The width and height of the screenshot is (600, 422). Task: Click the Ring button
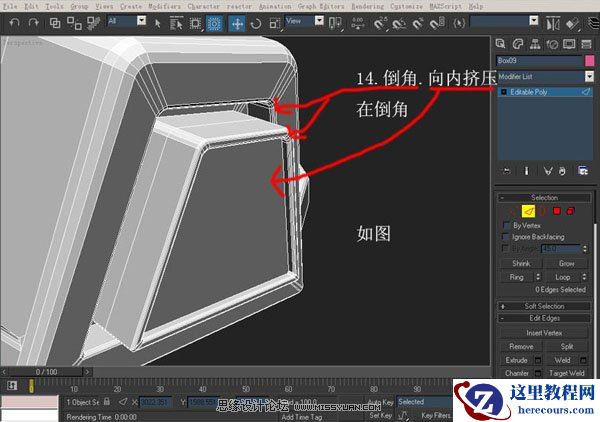[516, 277]
